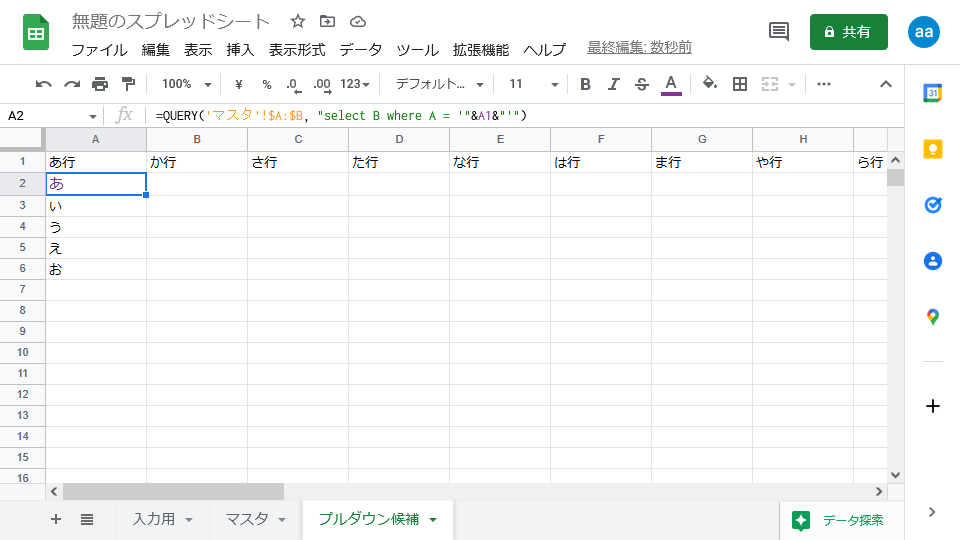960x540 pixels.
Task: Open more number formats 123 dropdown
Action: (355, 84)
